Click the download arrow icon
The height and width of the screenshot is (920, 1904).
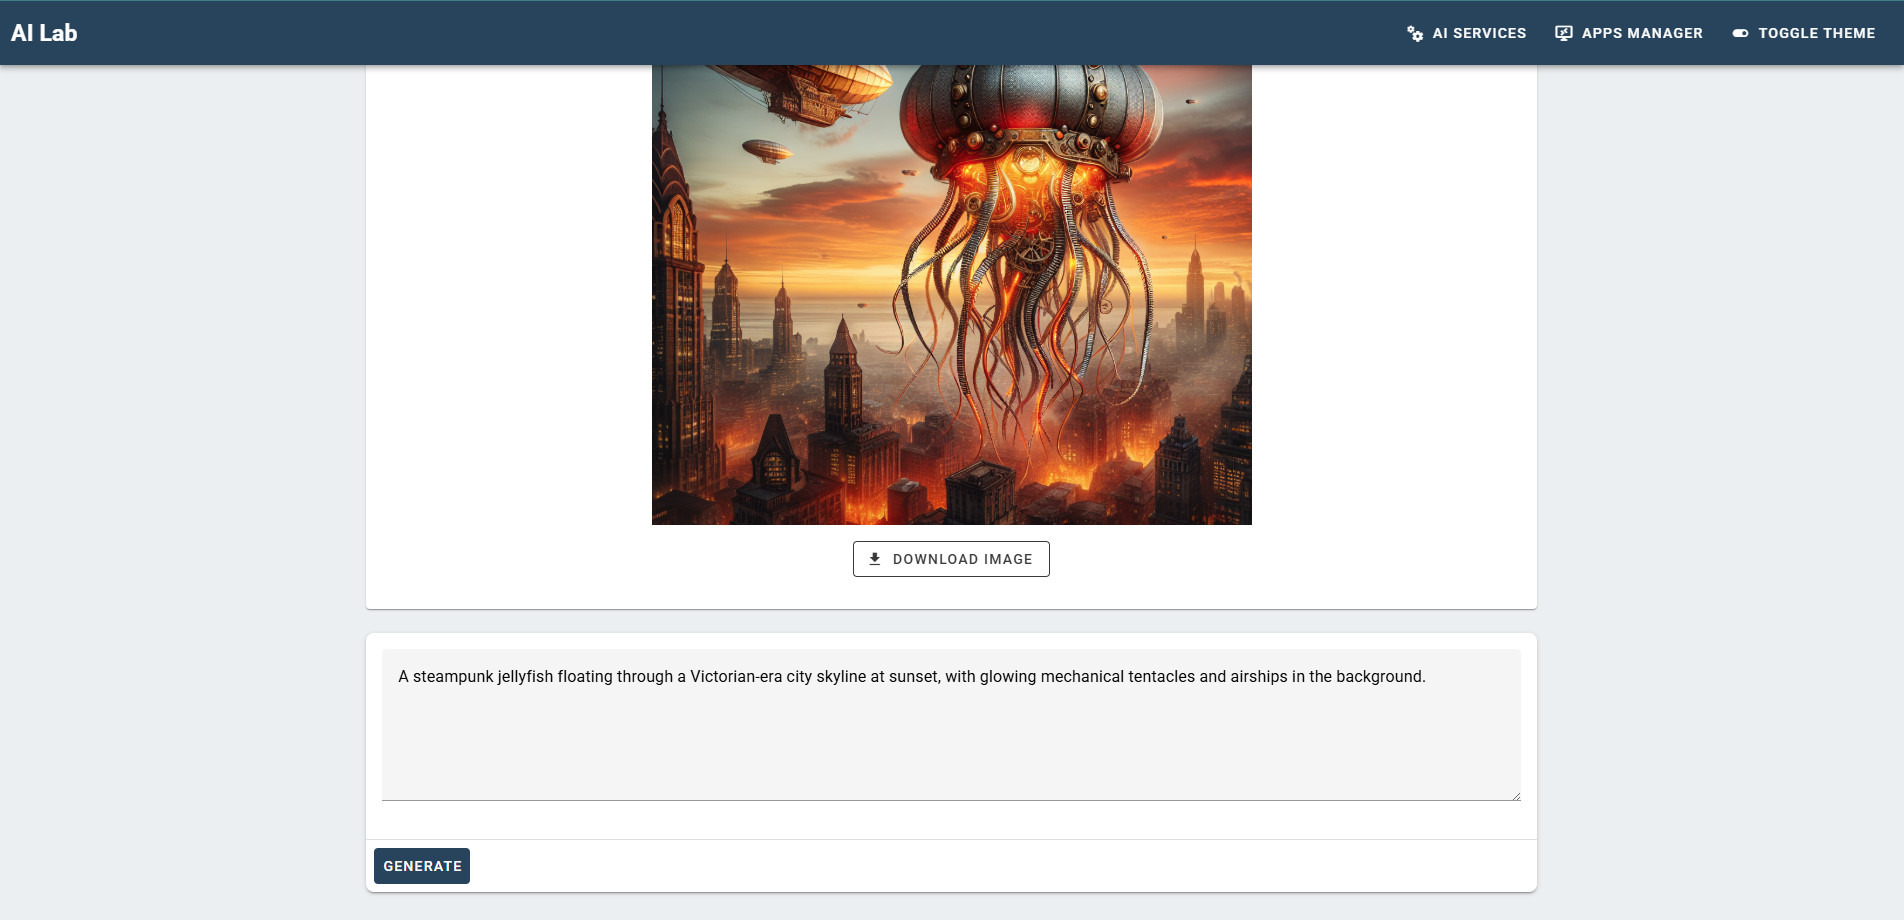tap(875, 559)
